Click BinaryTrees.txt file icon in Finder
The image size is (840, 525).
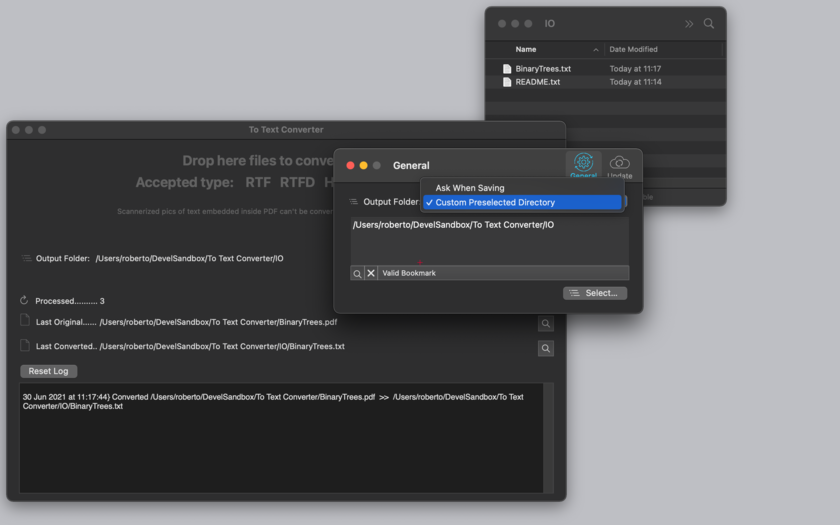point(507,69)
